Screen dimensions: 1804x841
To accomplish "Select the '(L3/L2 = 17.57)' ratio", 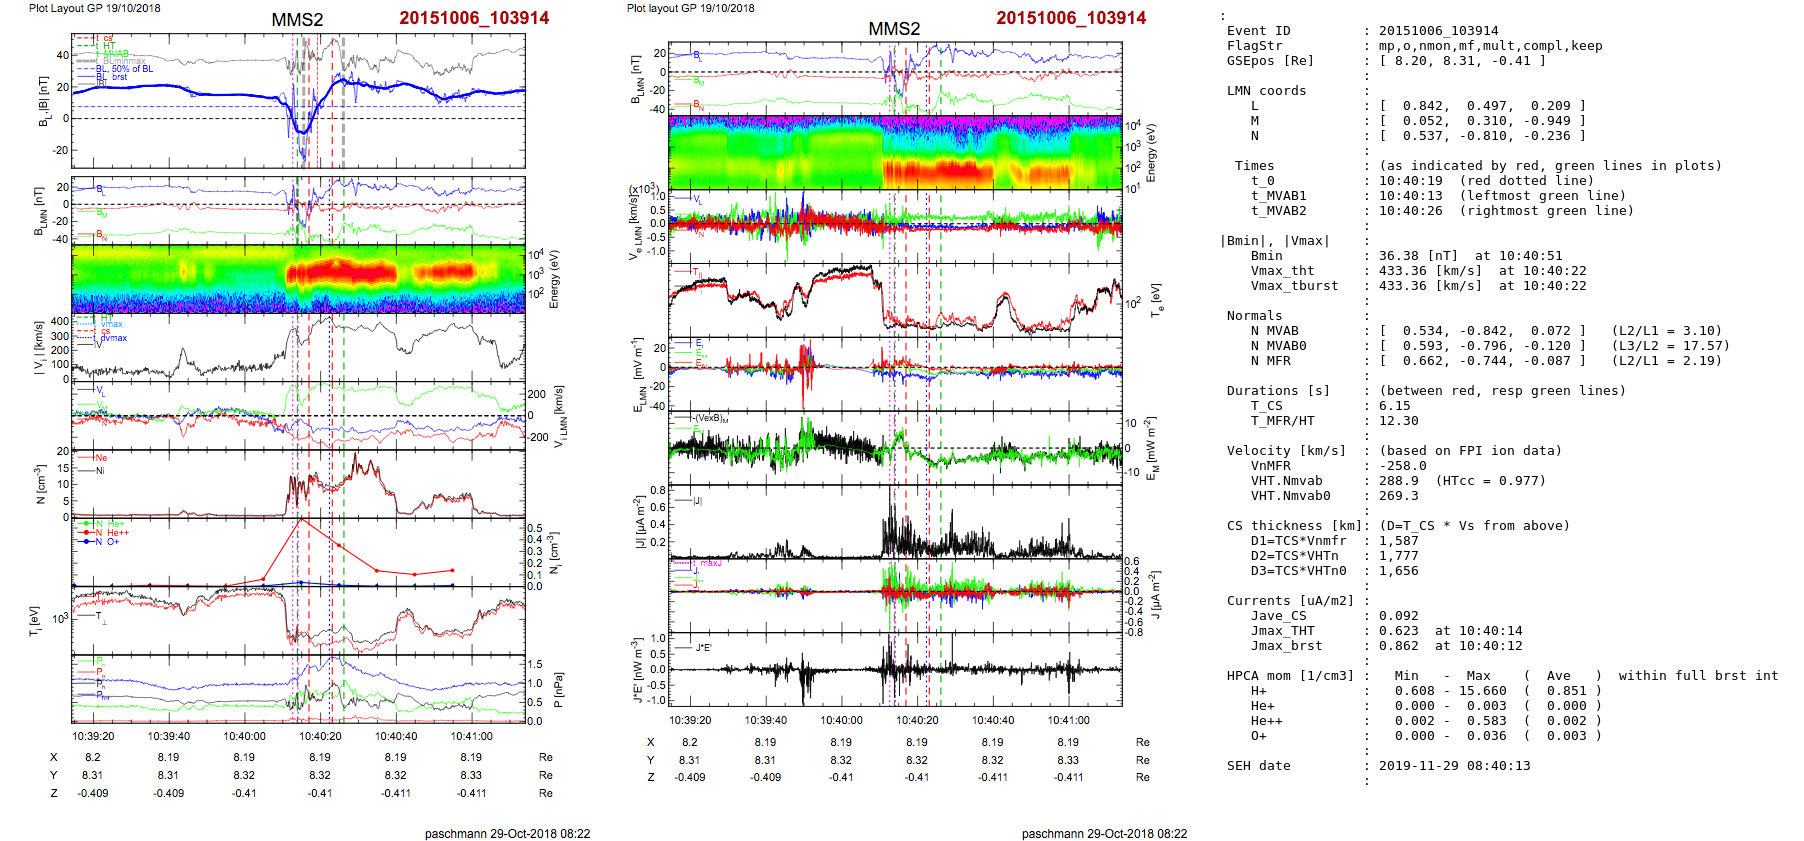I will coord(1670,346).
